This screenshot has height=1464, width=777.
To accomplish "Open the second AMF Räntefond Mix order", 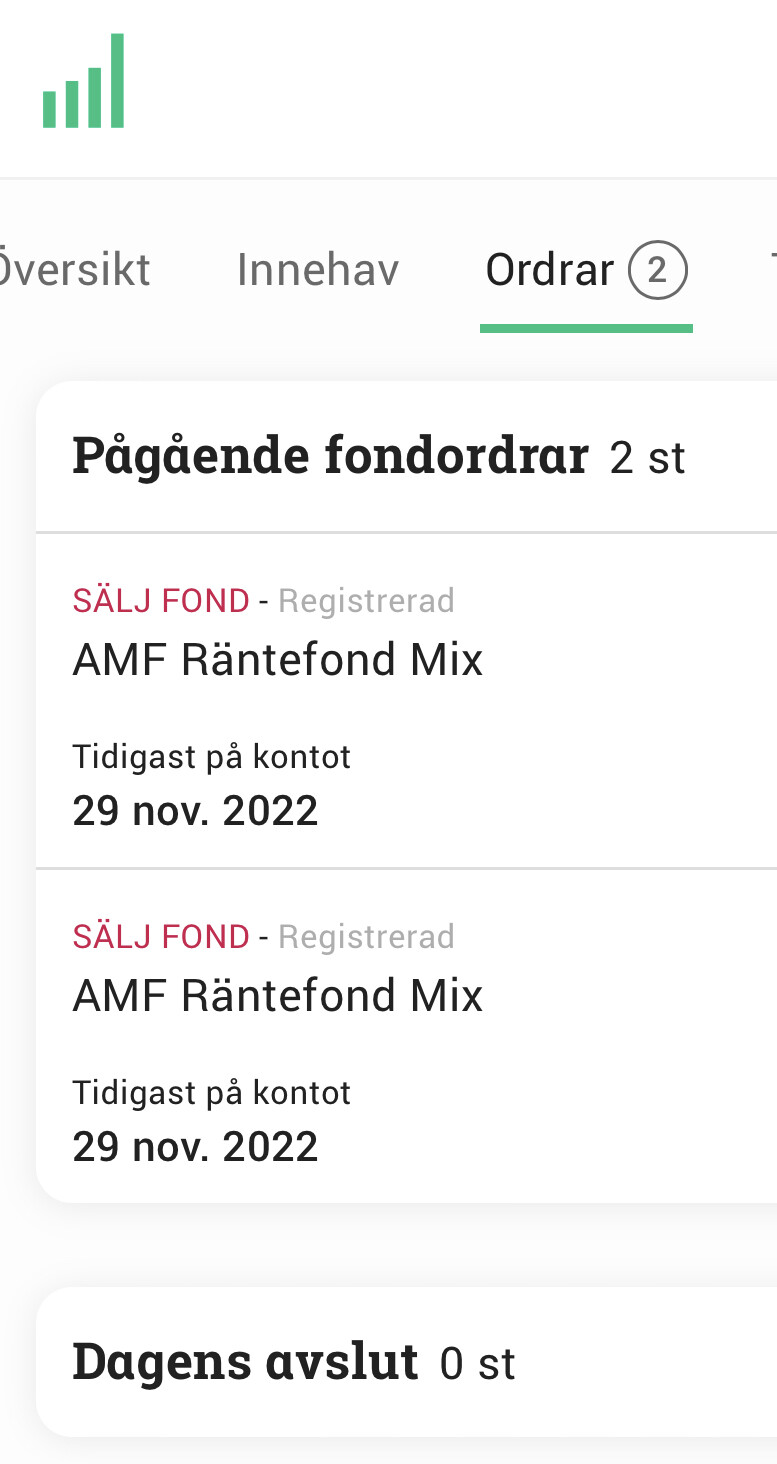I will pos(278,996).
